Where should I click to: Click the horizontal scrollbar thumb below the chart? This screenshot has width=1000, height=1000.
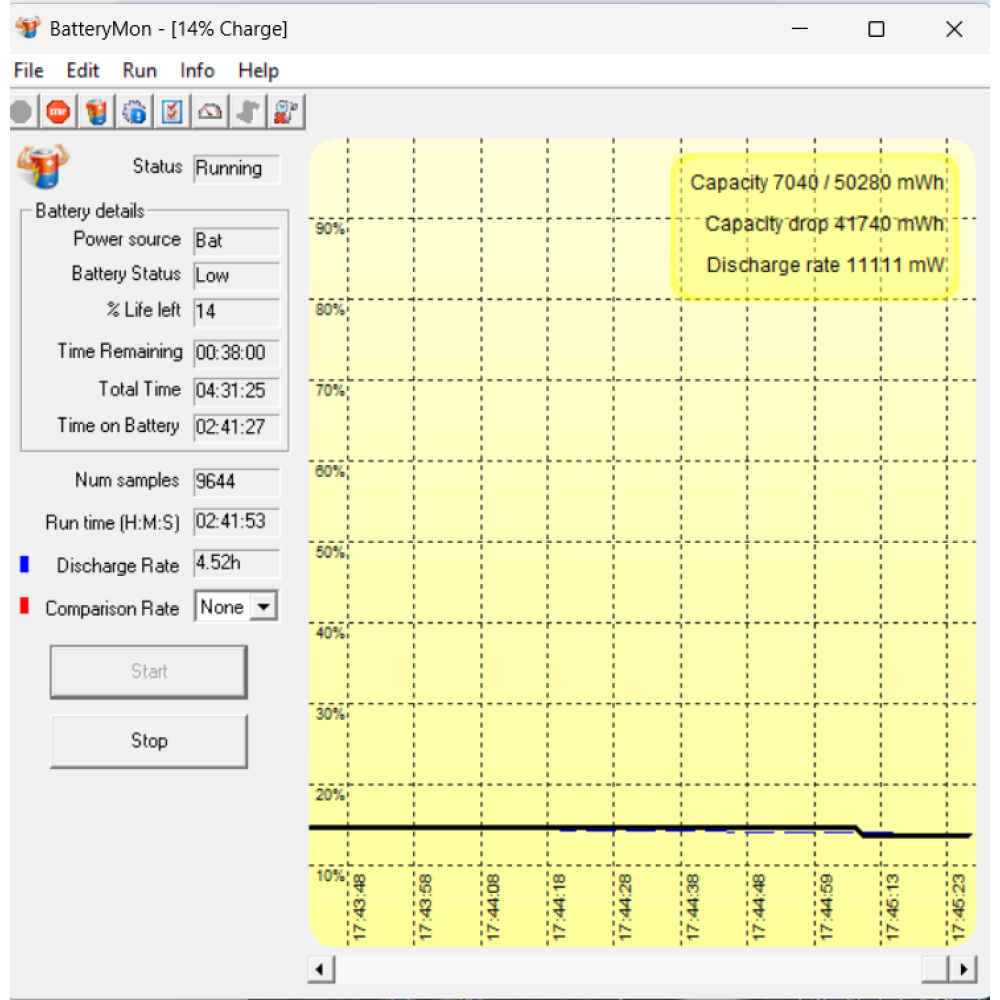coord(935,969)
